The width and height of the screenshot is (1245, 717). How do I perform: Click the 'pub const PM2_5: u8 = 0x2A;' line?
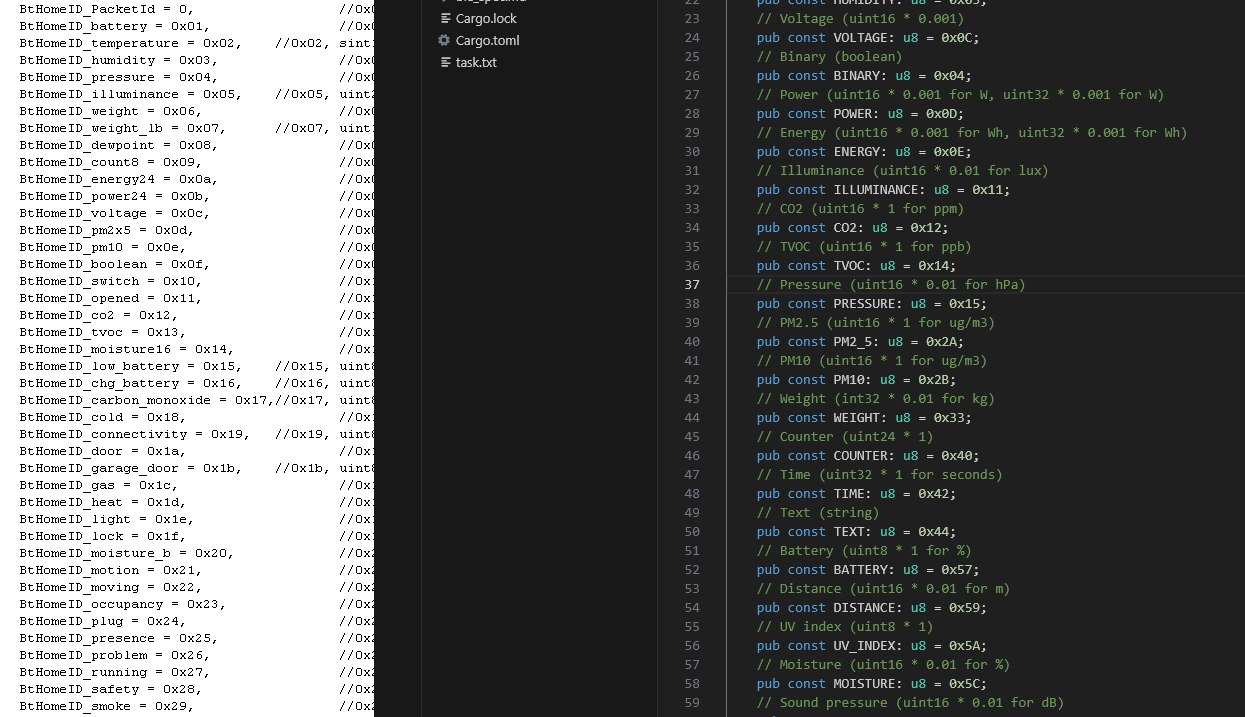pyautogui.click(x=860, y=341)
